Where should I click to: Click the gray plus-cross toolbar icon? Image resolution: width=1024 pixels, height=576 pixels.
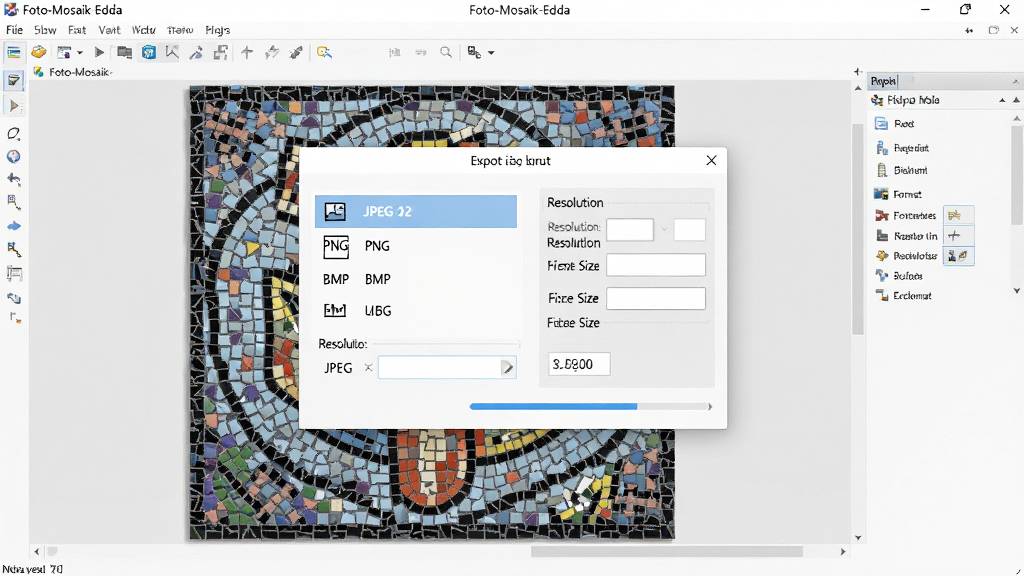pos(247,52)
